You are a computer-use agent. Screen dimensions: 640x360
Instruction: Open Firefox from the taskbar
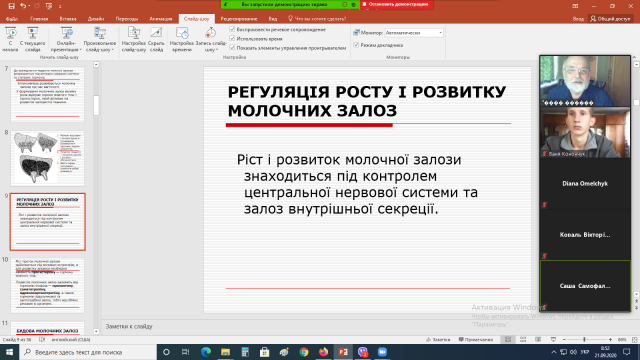[323, 352]
